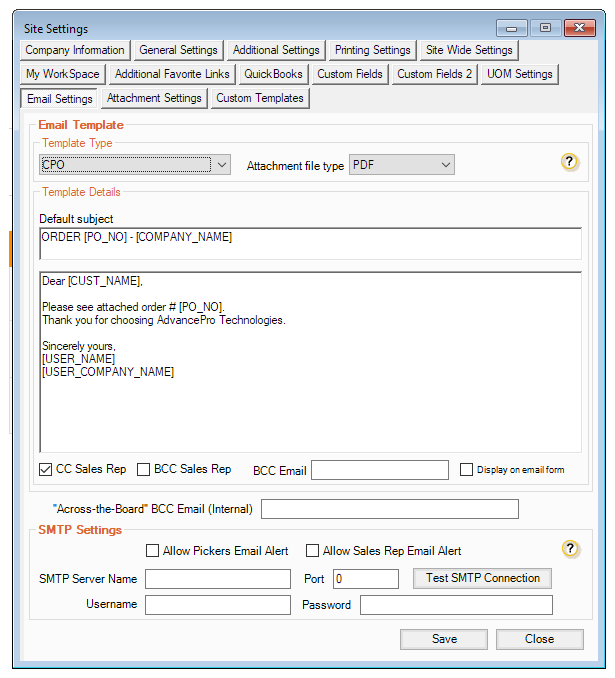Viewport: 615px width, 678px height.
Task: Check Display on email form
Action: tap(466, 470)
